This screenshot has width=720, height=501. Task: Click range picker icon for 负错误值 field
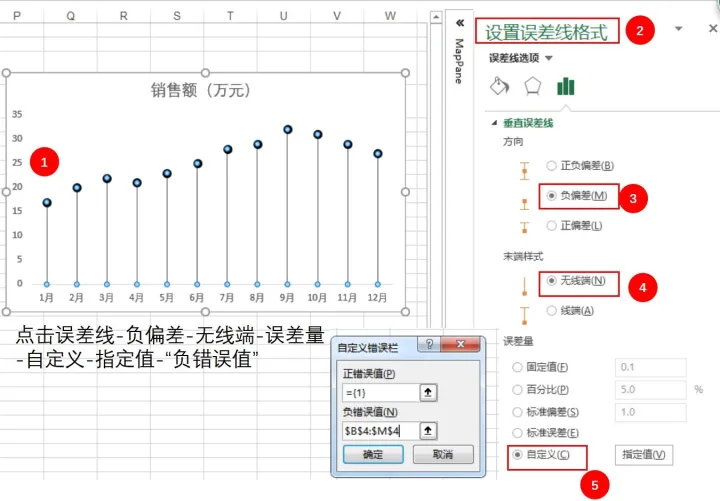point(428,430)
